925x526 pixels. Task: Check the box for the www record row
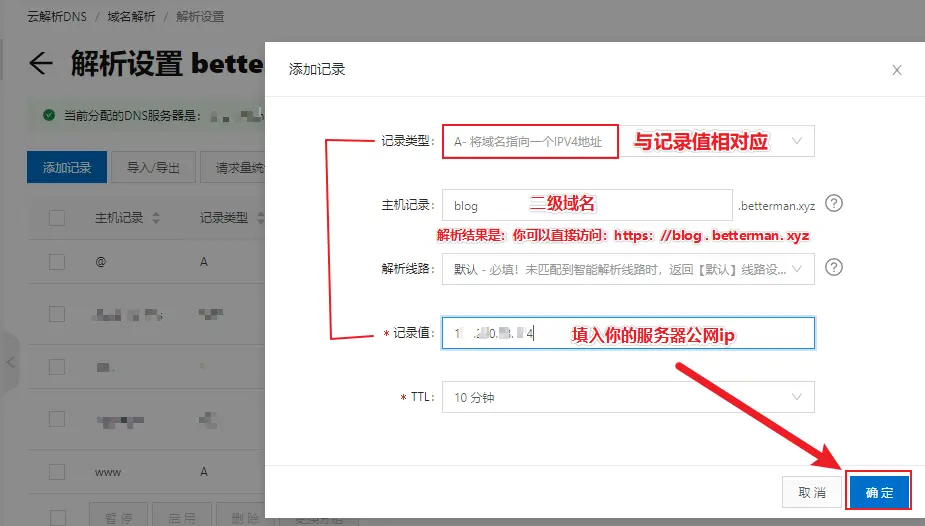click(x=57, y=472)
